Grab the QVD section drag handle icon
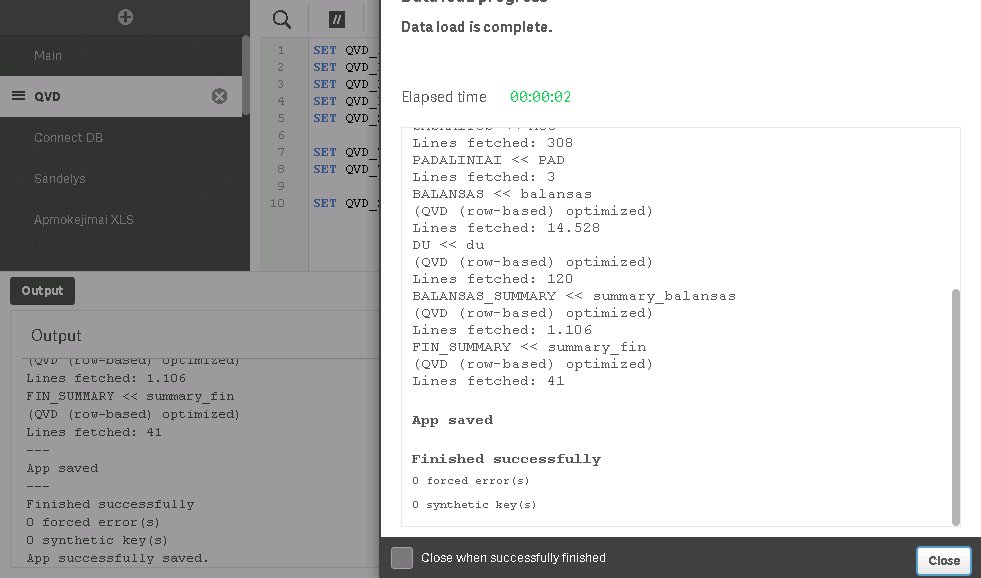981x578 pixels. 19,96
